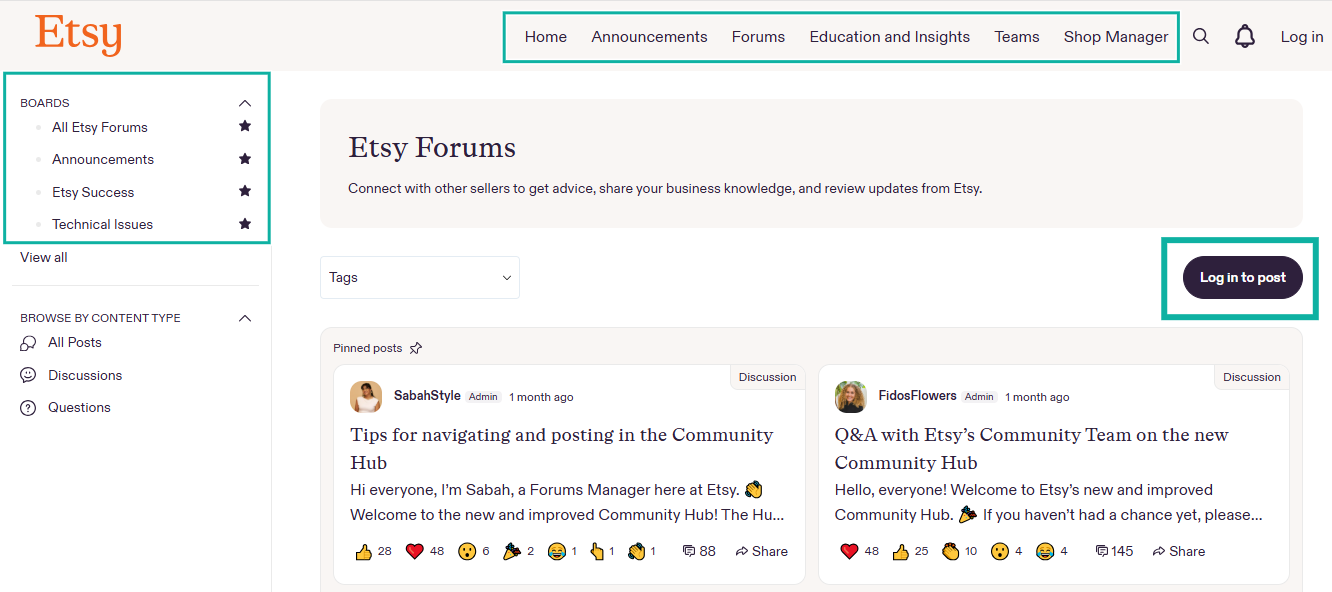
Task: Click the pin icon beside Pinned posts
Action: 417,347
